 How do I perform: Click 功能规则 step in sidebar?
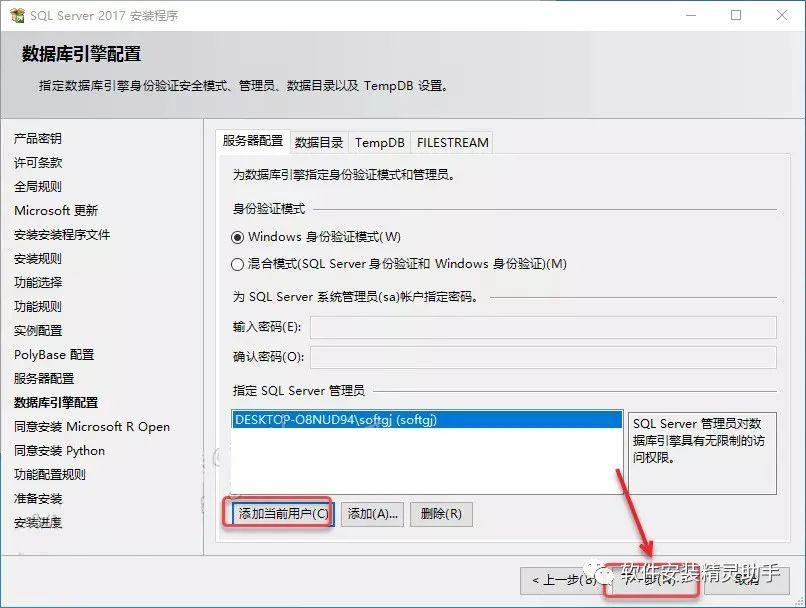(38, 306)
